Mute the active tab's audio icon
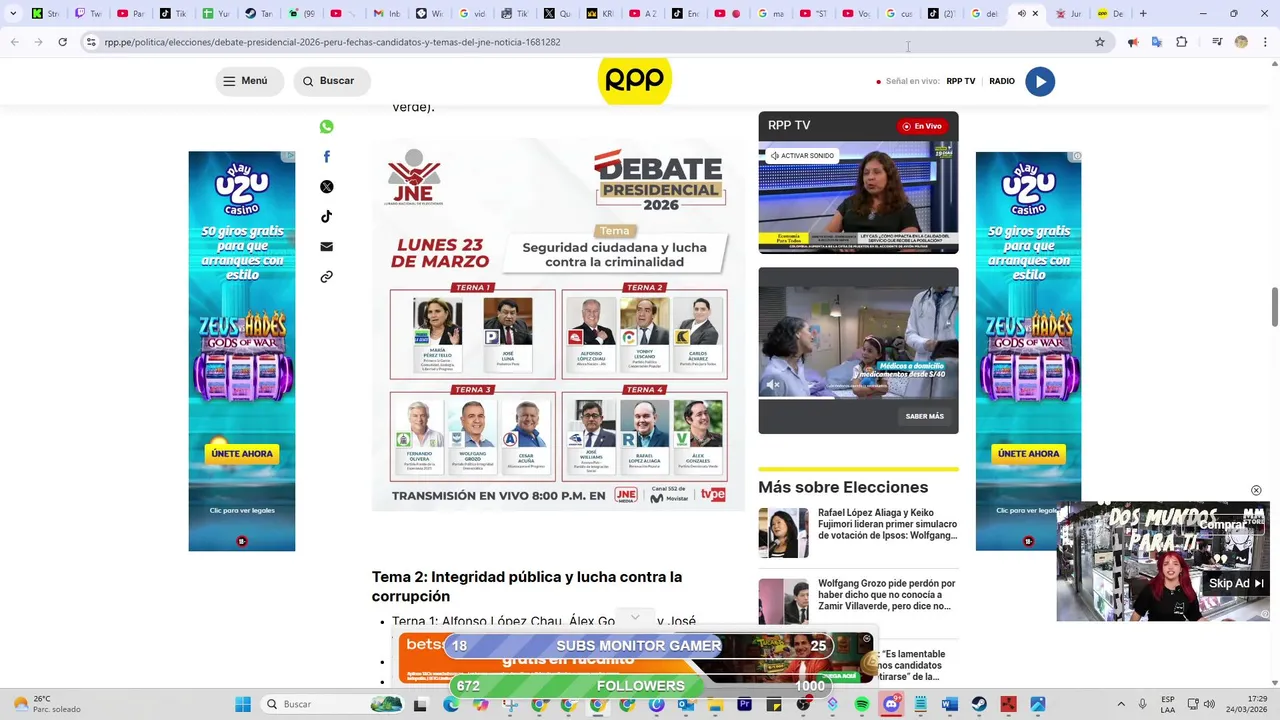1280x720 pixels. pyautogui.click(x=1021, y=14)
